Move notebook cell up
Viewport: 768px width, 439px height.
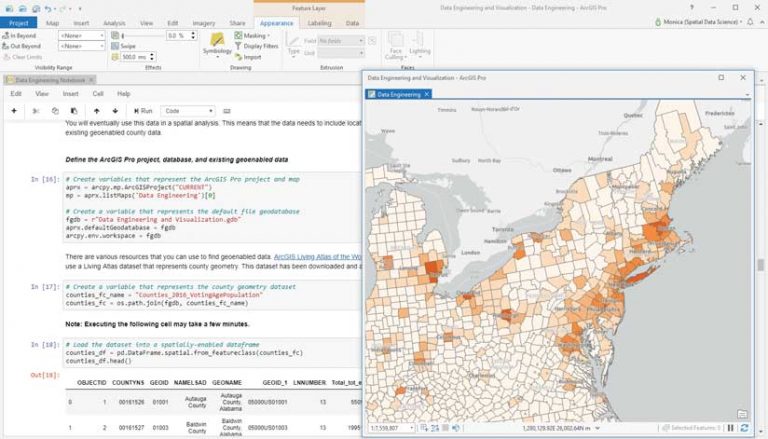96,111
